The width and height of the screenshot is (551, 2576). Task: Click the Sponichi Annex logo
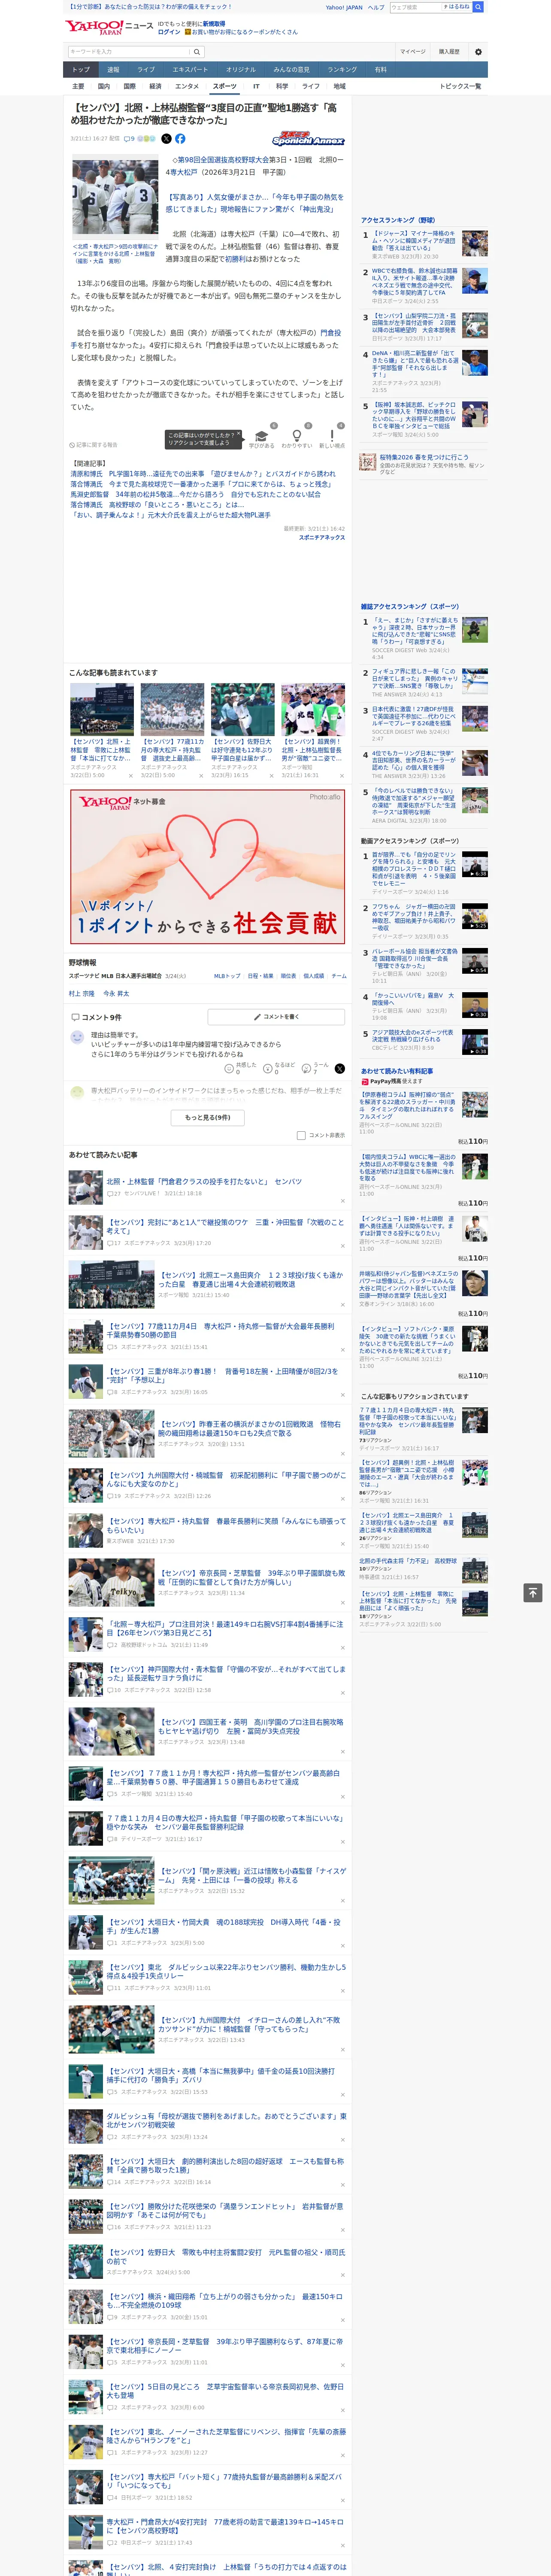[308, 139]
